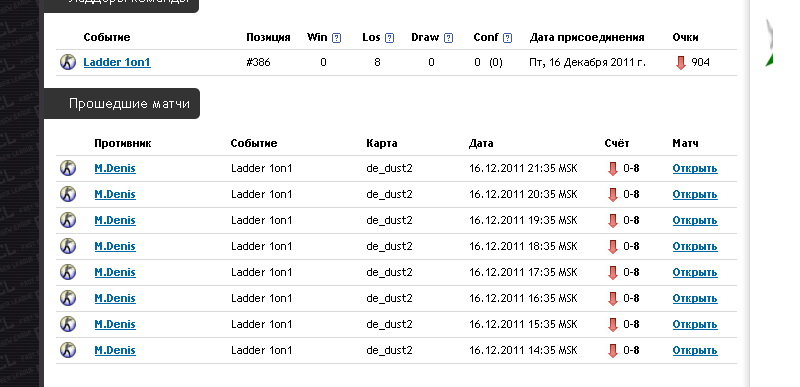Click the Counter-Strike icon beside Ladder 1on1 link
This screenshot has height=387, width=800.
coord(68,62)
